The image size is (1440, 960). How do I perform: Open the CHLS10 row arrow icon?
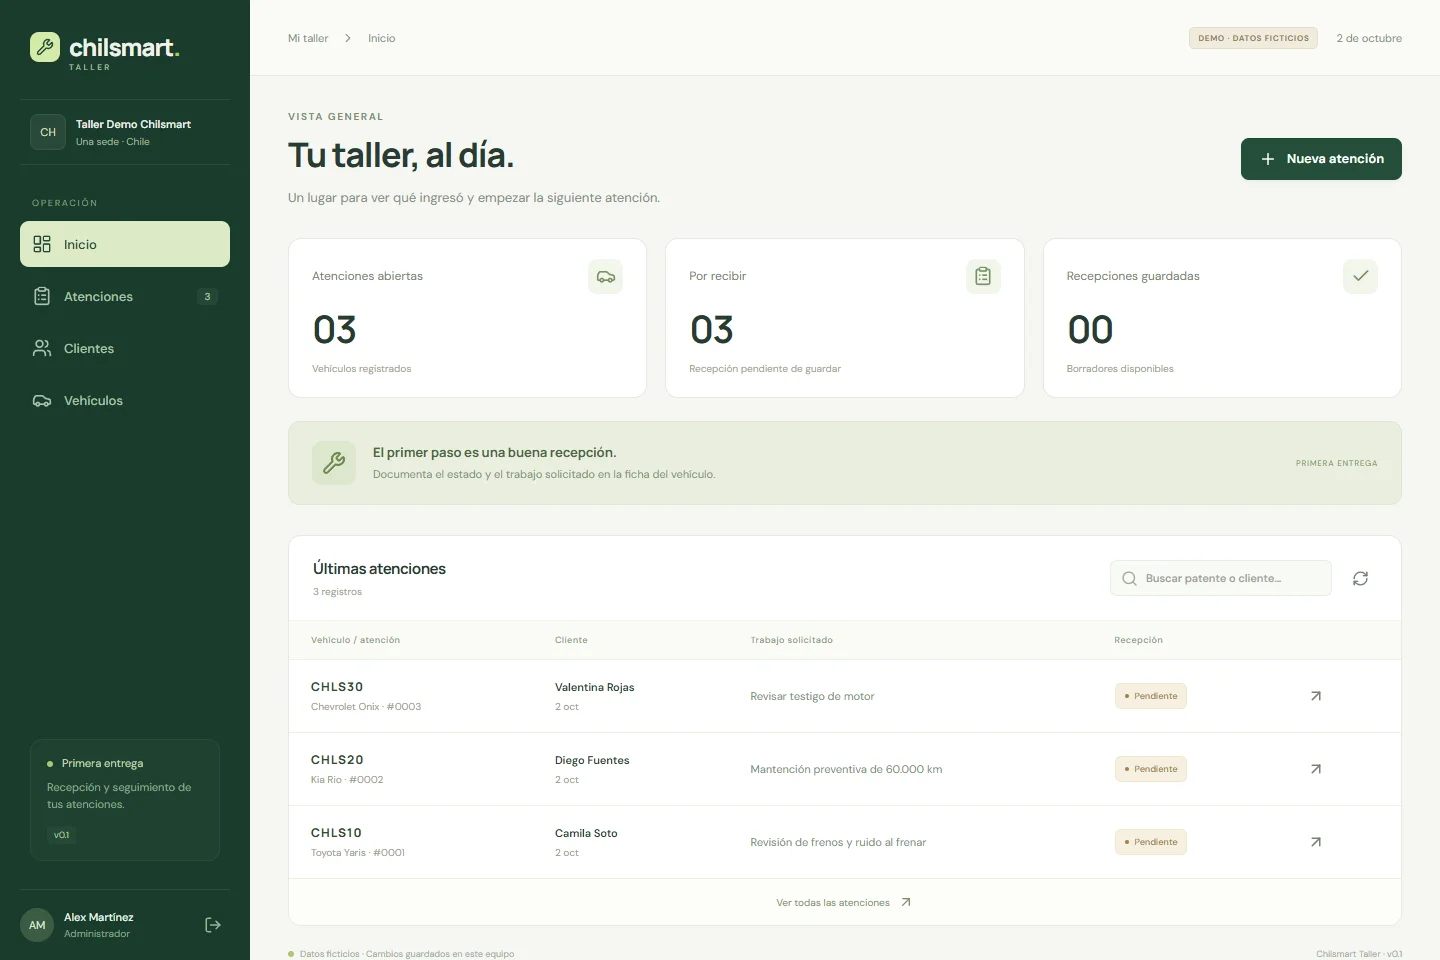(1316, 842)
